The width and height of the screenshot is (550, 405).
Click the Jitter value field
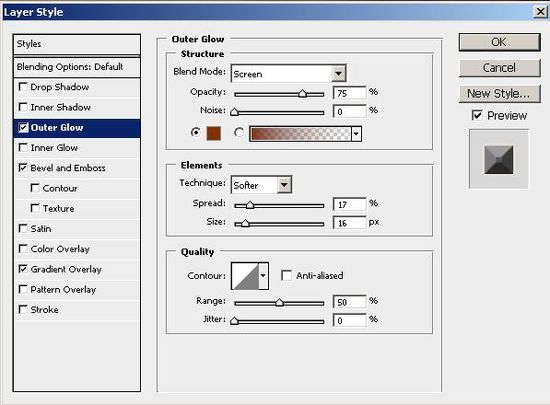pos(349,320)
